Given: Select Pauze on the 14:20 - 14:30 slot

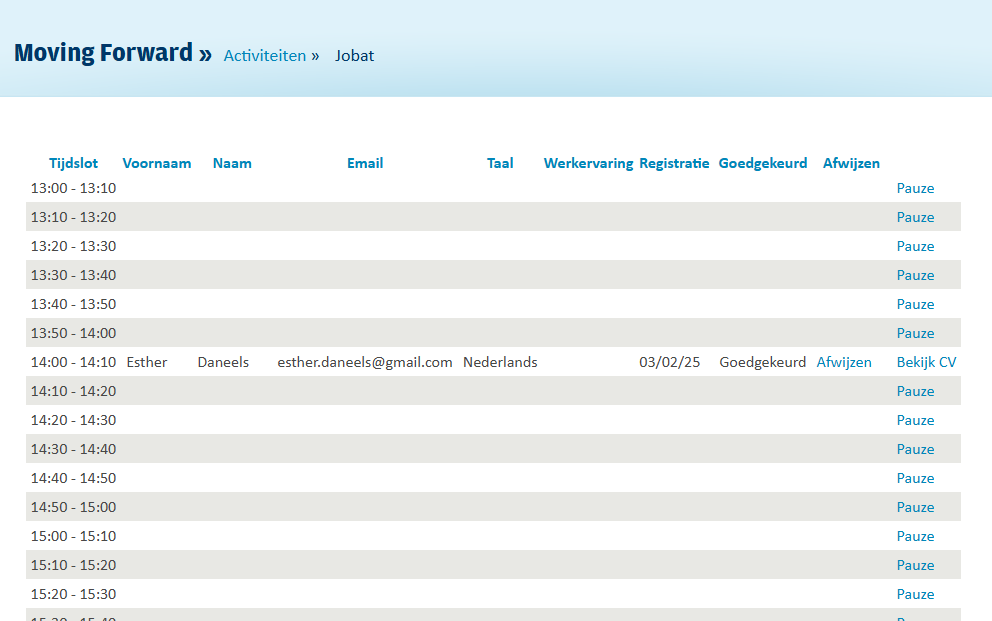Looking at the screenshot, I should click(x=915, y=420).
